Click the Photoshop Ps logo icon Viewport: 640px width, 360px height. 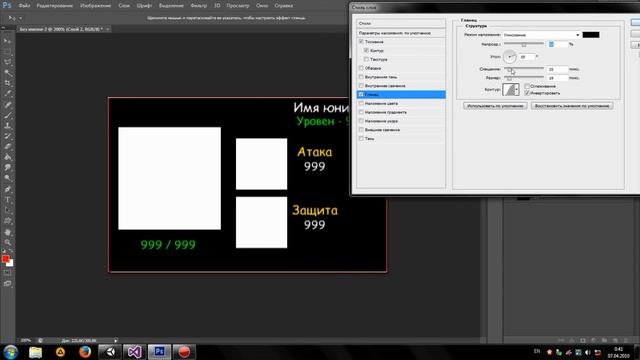click(x=7, y=5)
